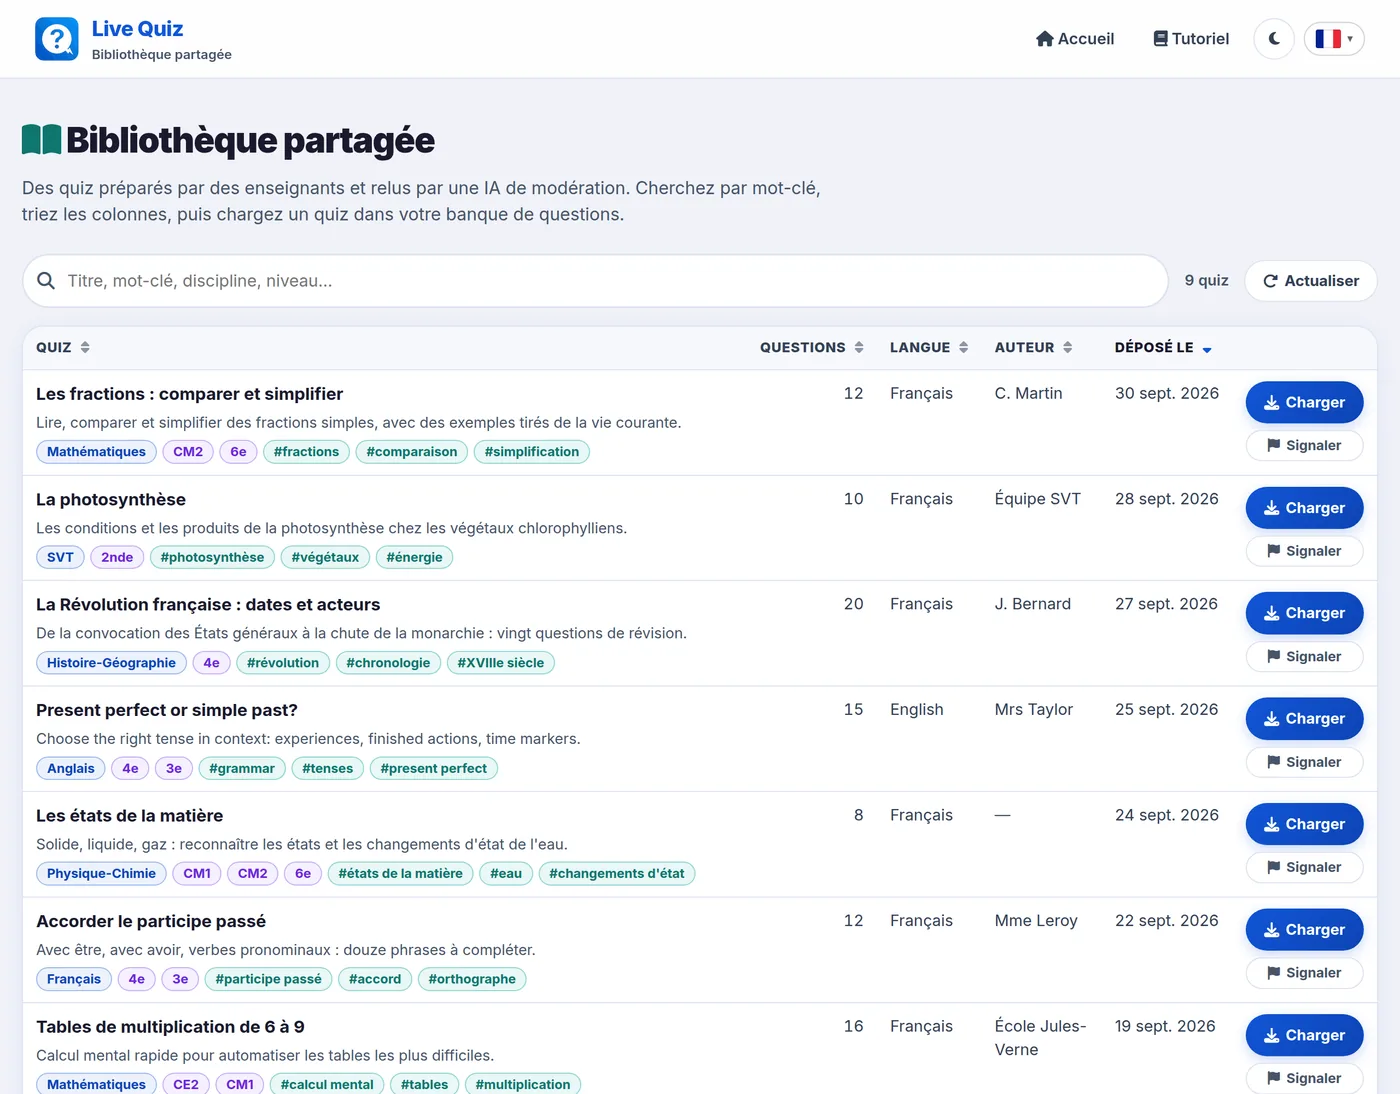Select the #present perfect tag
This screenshot has height=1094, width=1400.
click(x=433, y=768)
